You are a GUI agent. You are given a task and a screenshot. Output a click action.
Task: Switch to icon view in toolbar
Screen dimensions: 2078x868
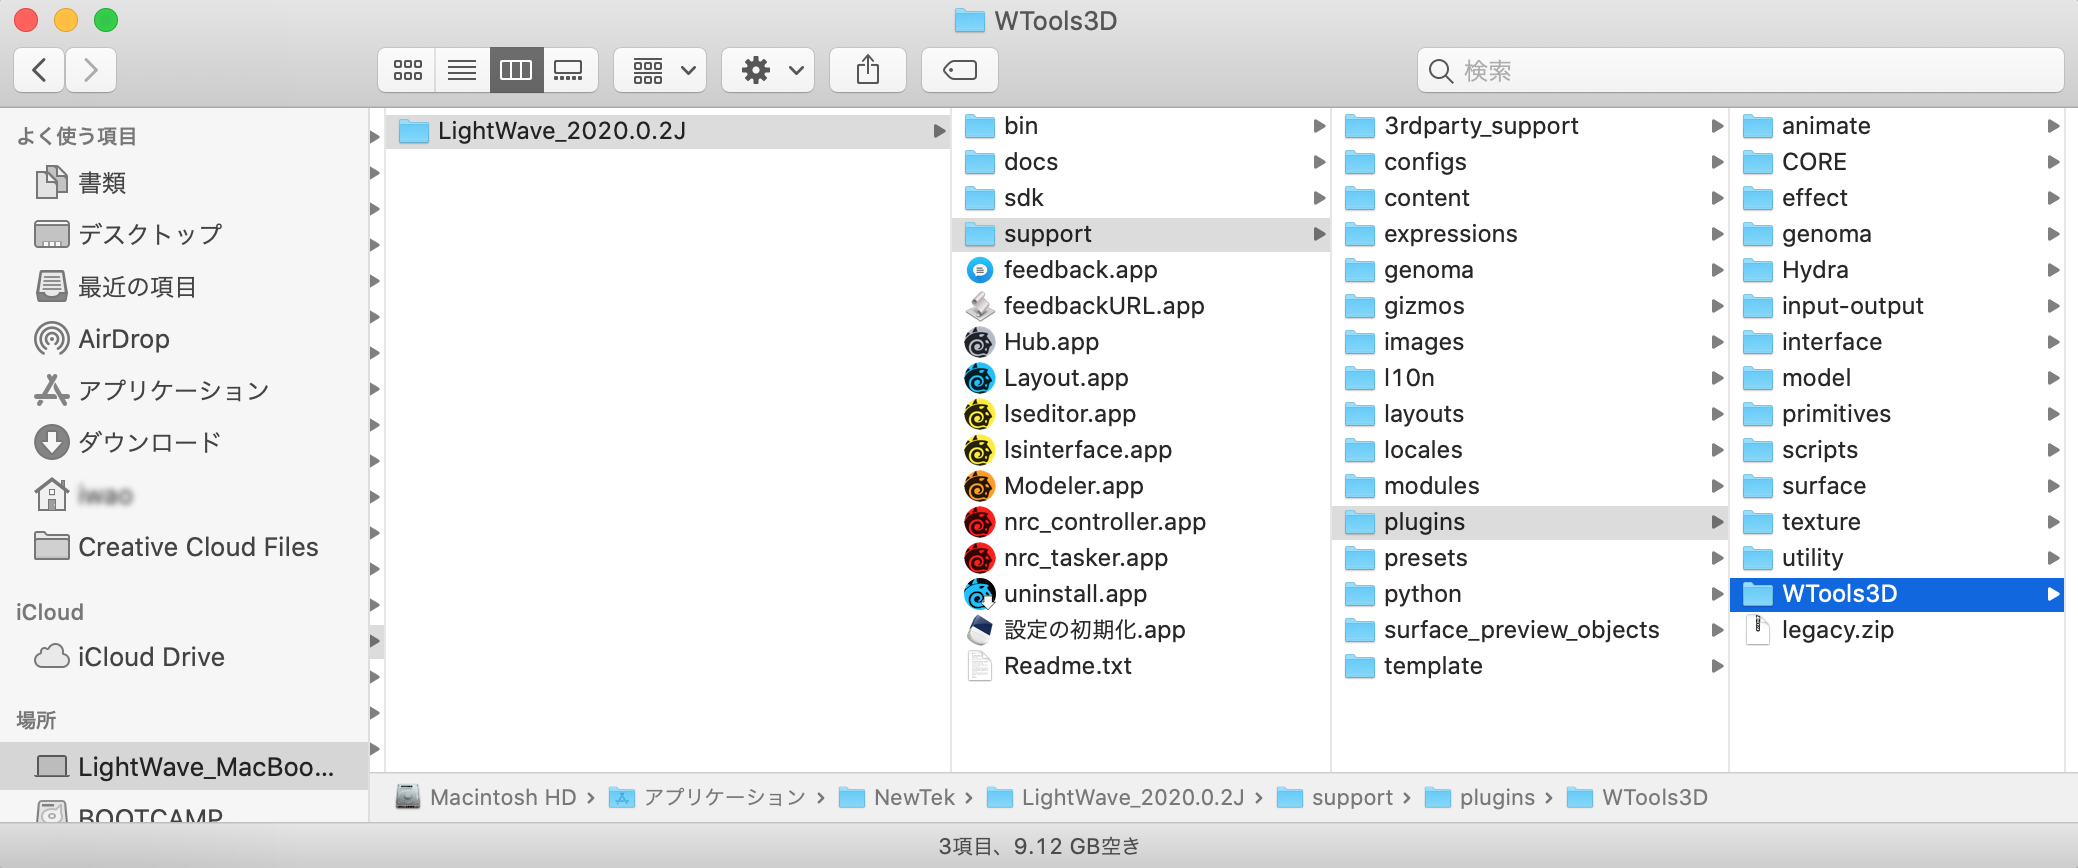coord(407,70)
